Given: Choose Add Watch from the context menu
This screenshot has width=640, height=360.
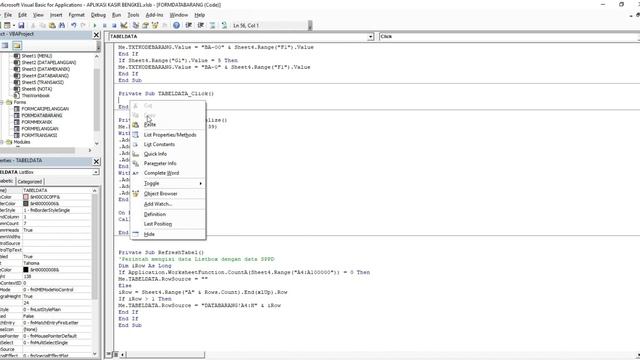Looking at the screenshot, I should [x=158, y=204].
